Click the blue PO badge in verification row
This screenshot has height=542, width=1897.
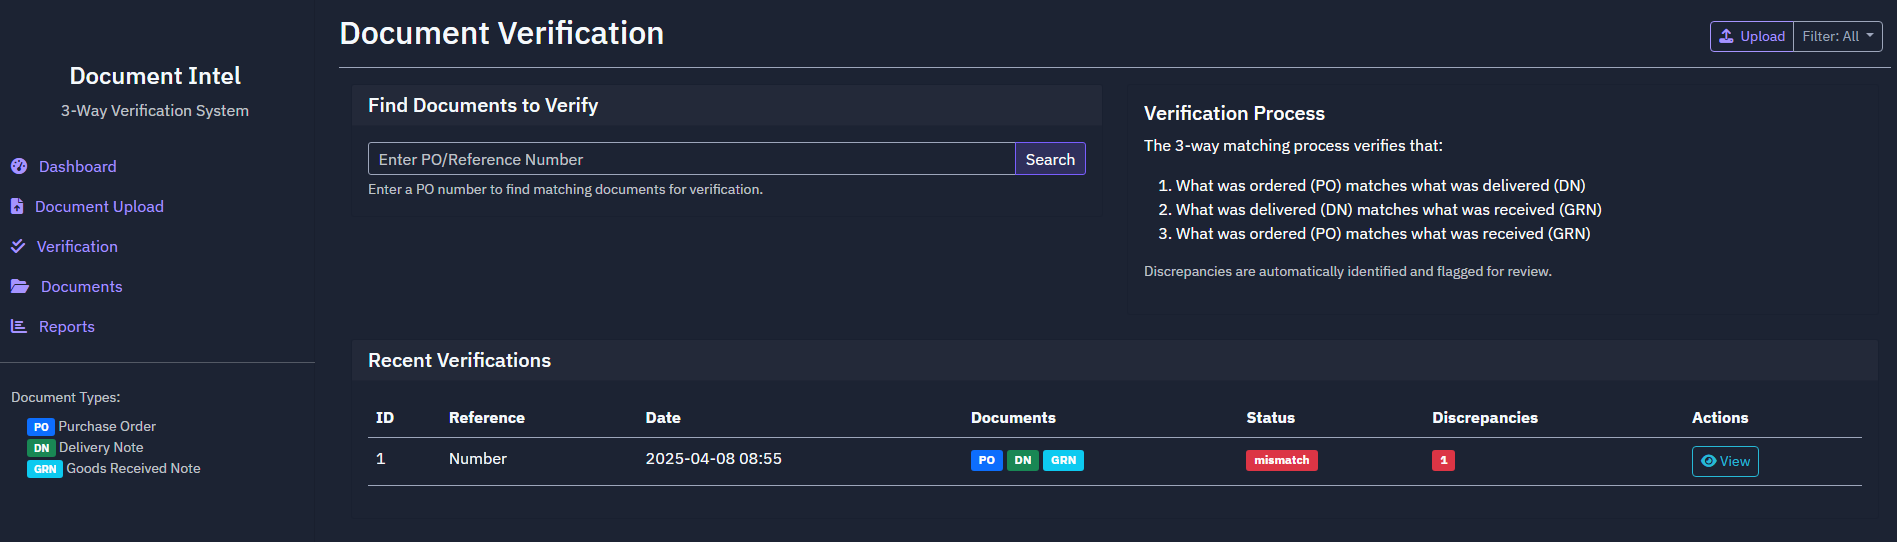point(986,460)
